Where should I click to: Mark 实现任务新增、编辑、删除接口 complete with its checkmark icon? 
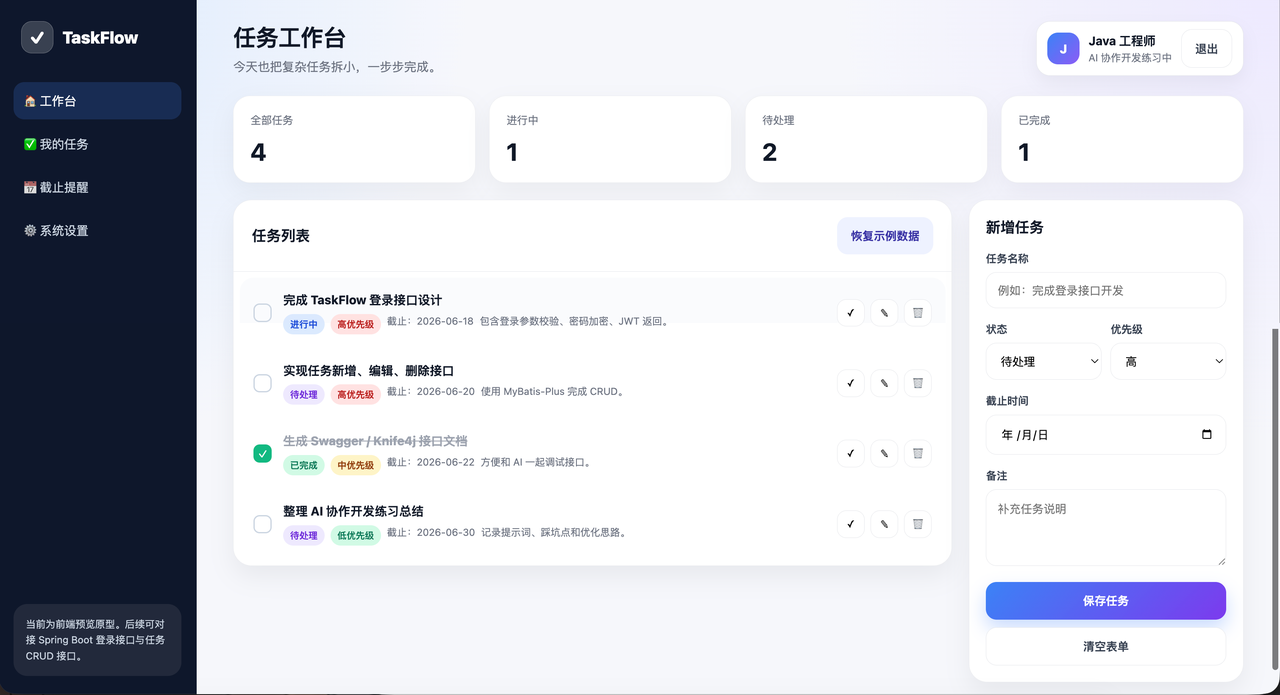(851, 383)
